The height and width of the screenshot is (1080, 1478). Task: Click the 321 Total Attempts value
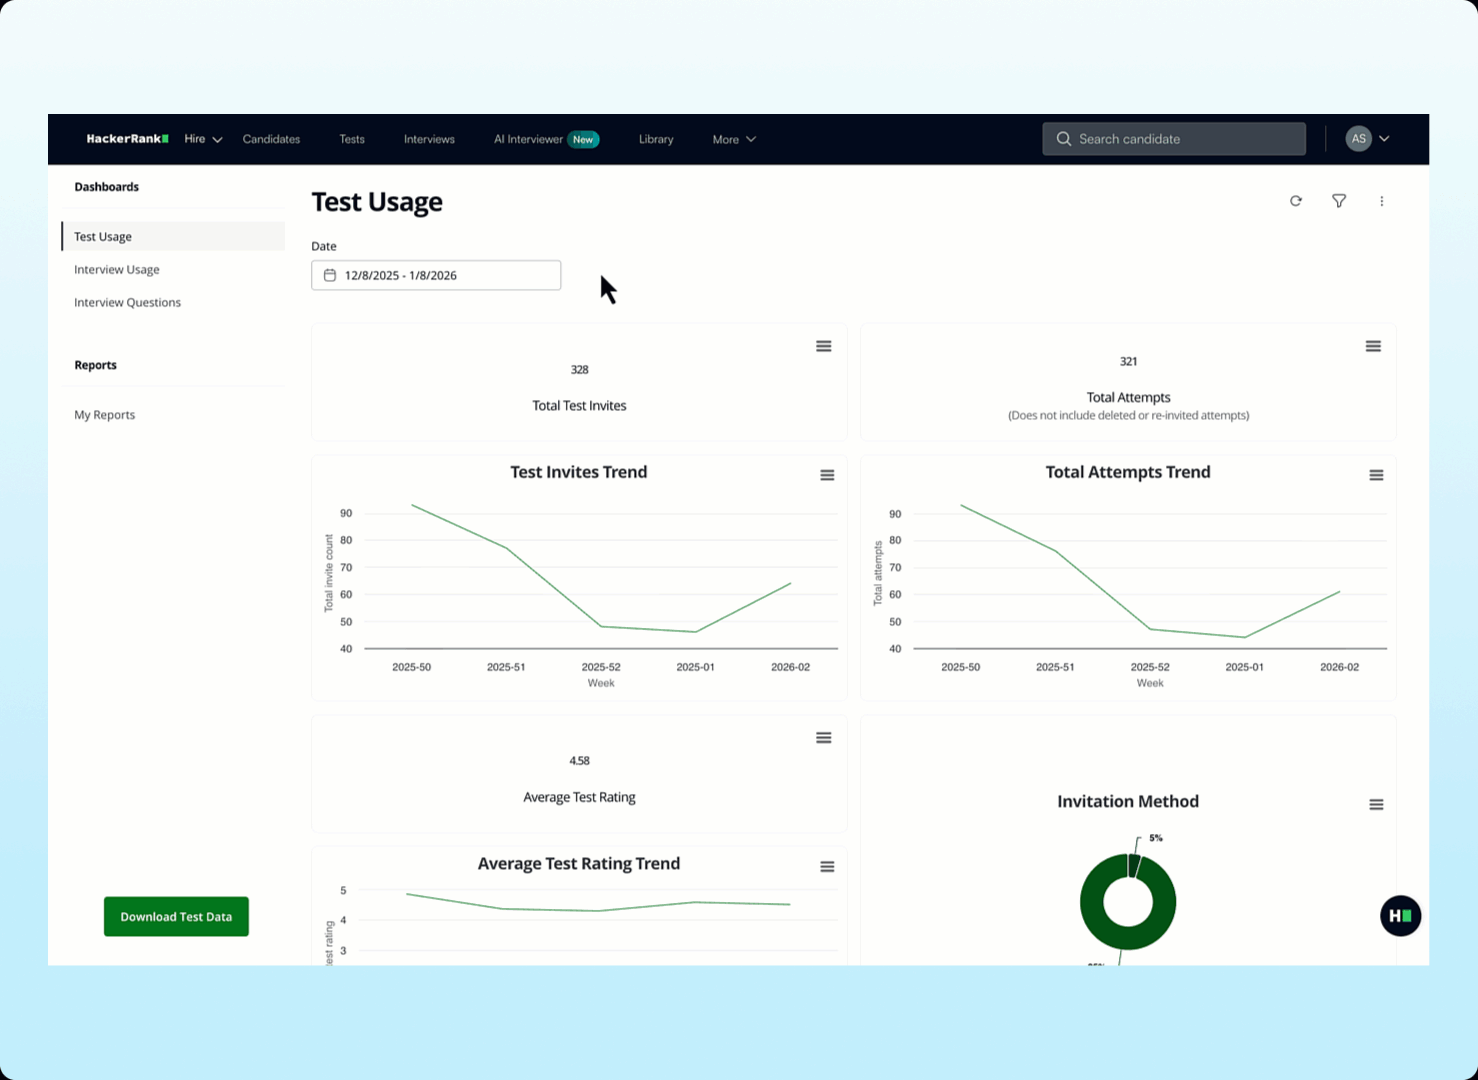[x=1128, y=362]
